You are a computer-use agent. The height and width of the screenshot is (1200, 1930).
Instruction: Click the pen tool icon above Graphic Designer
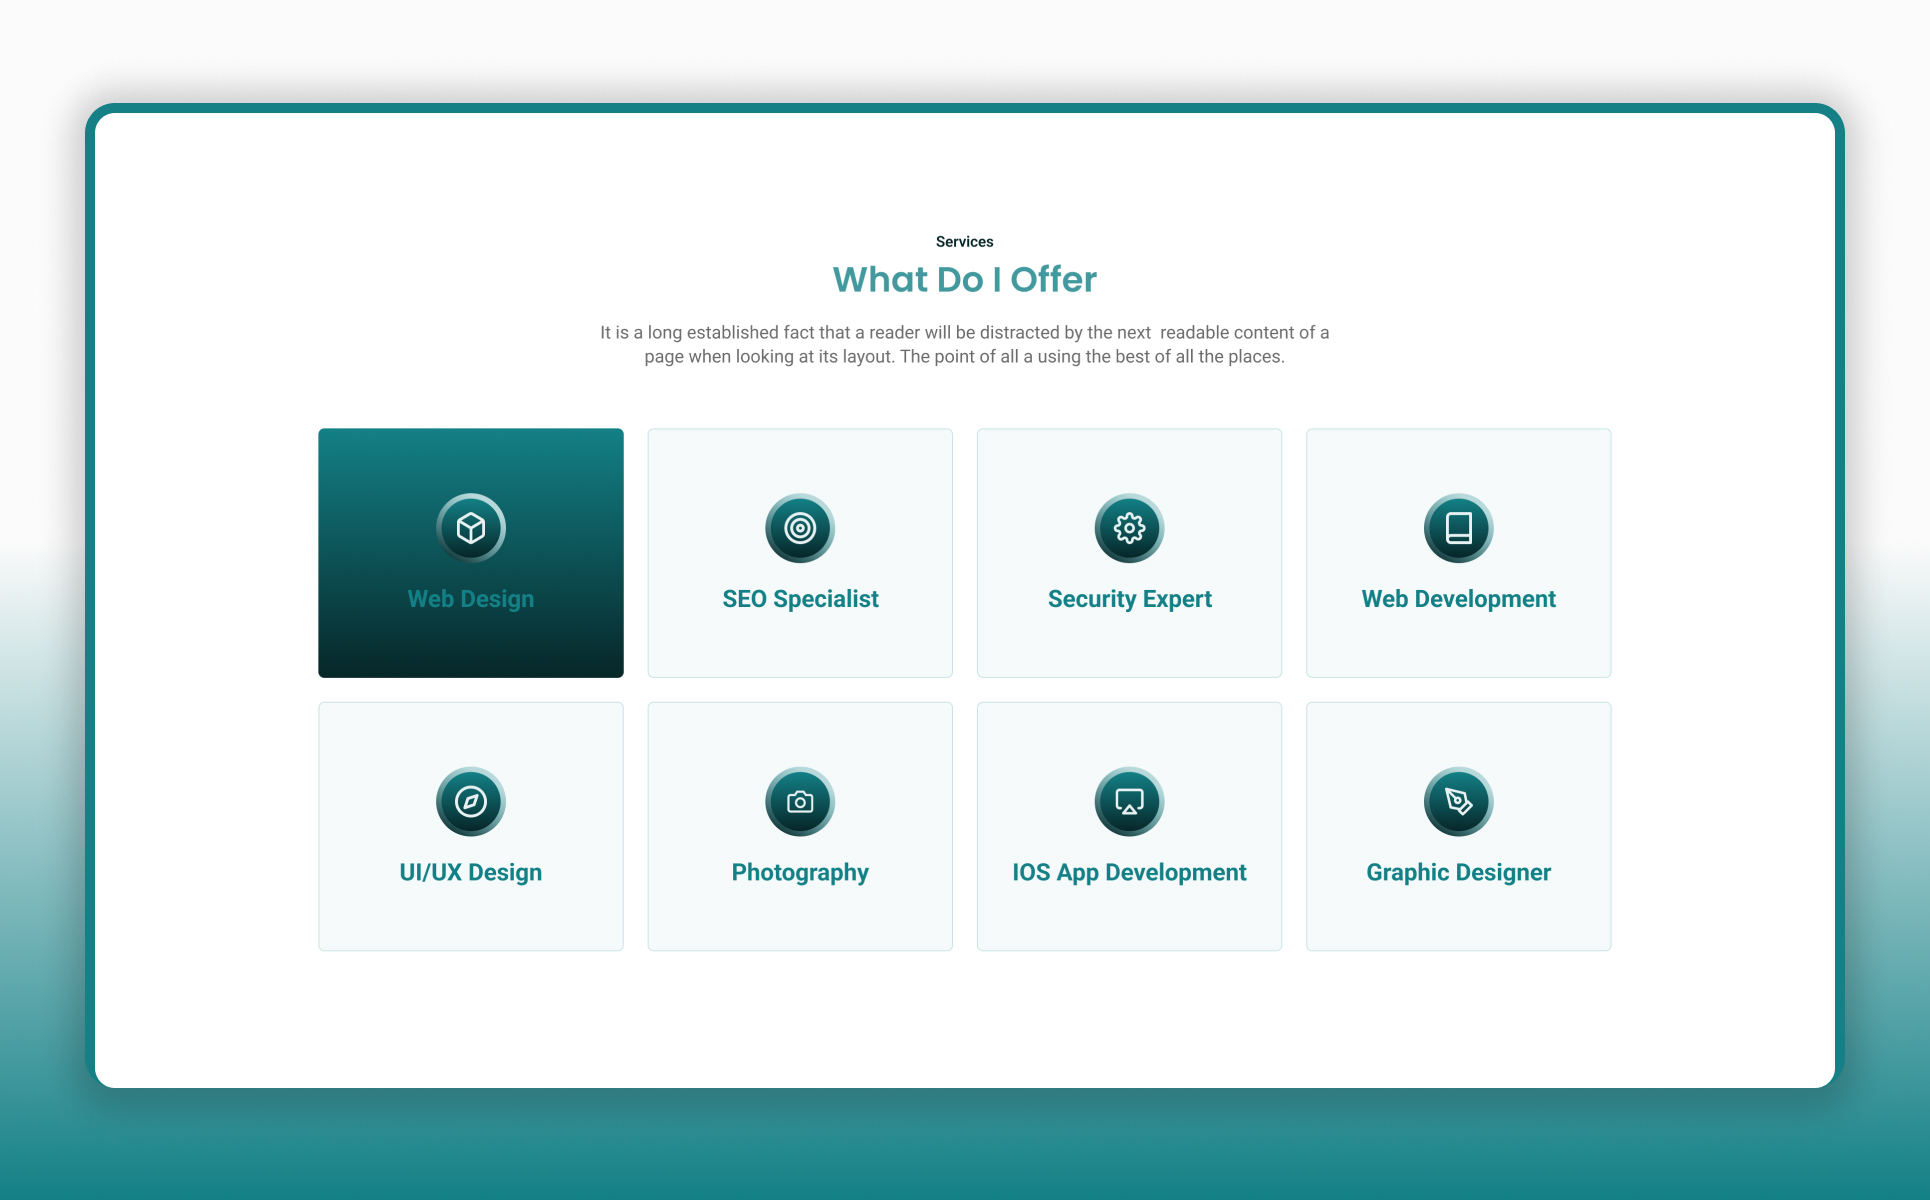pyautogui.click(x=1458, y=801)
